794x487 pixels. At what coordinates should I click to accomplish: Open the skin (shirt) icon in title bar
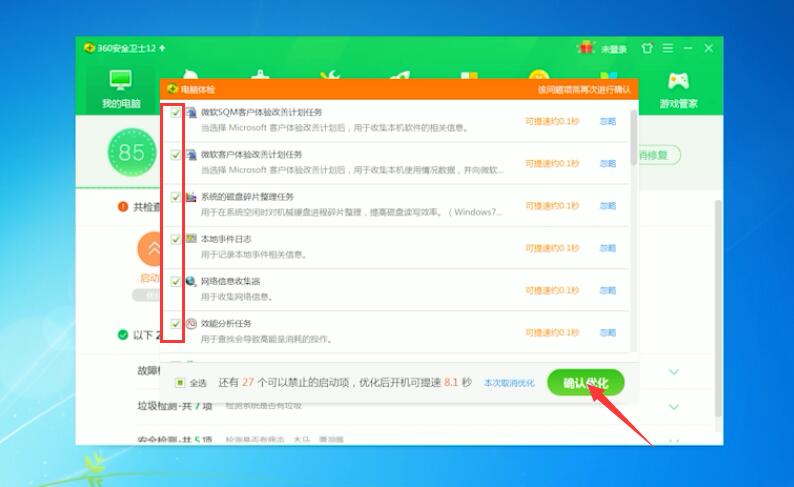pyautogui.click(x=647, y=48)
